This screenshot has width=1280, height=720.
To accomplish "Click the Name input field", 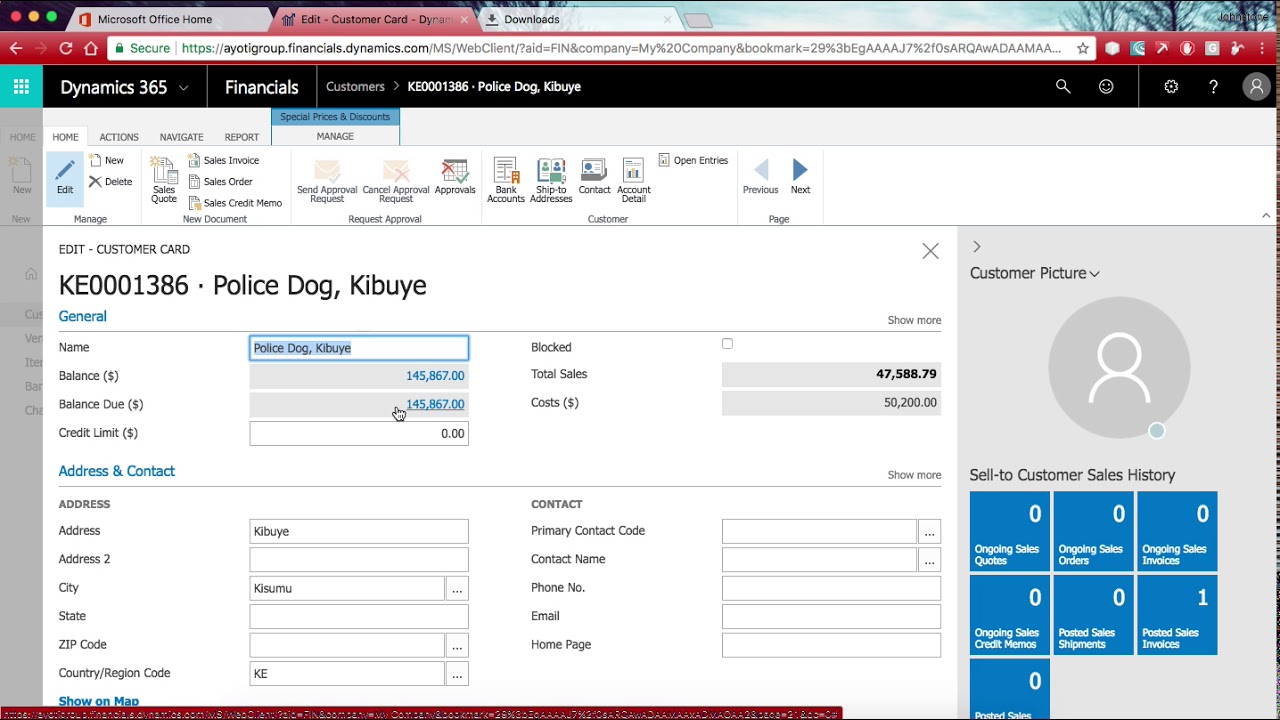I will point(359,348).
